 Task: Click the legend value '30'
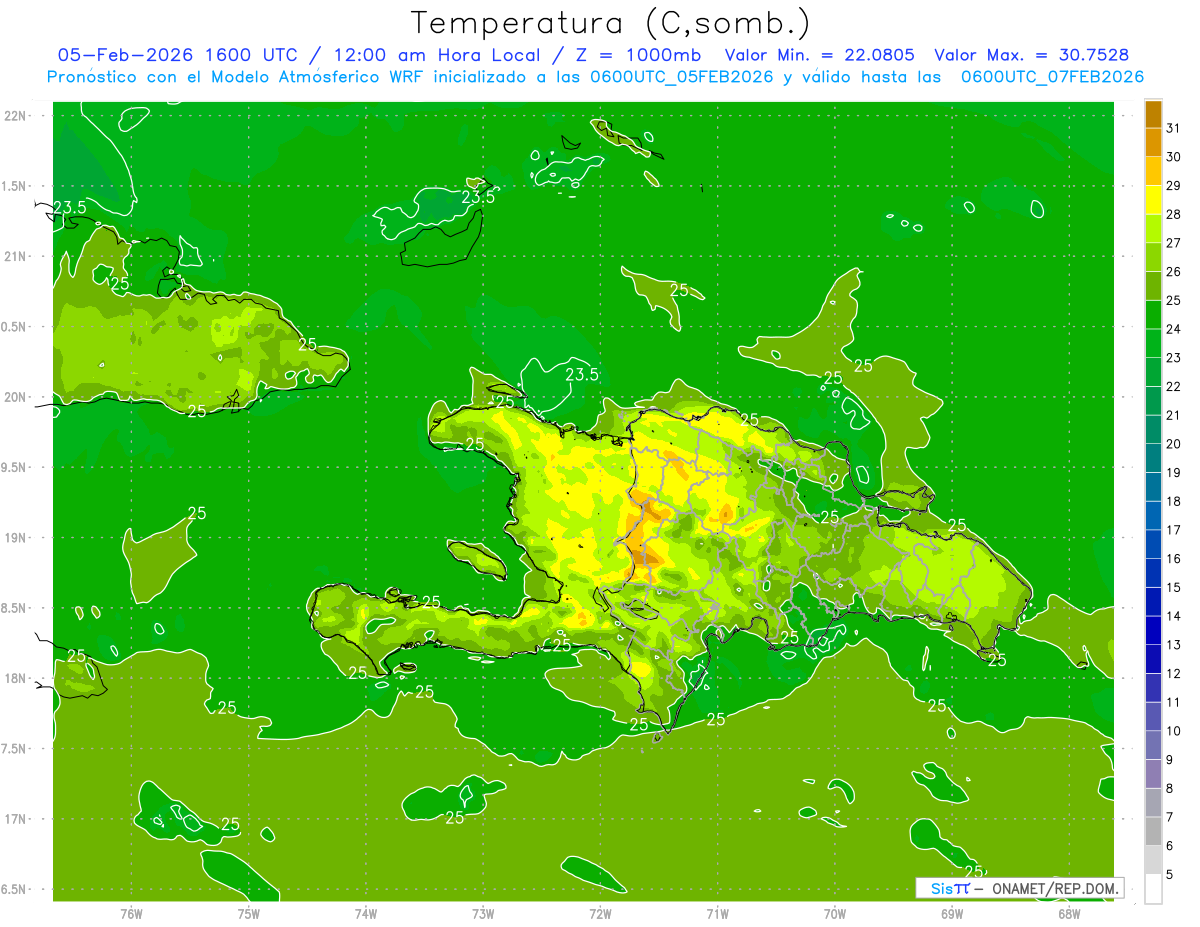pos(1174,157)
